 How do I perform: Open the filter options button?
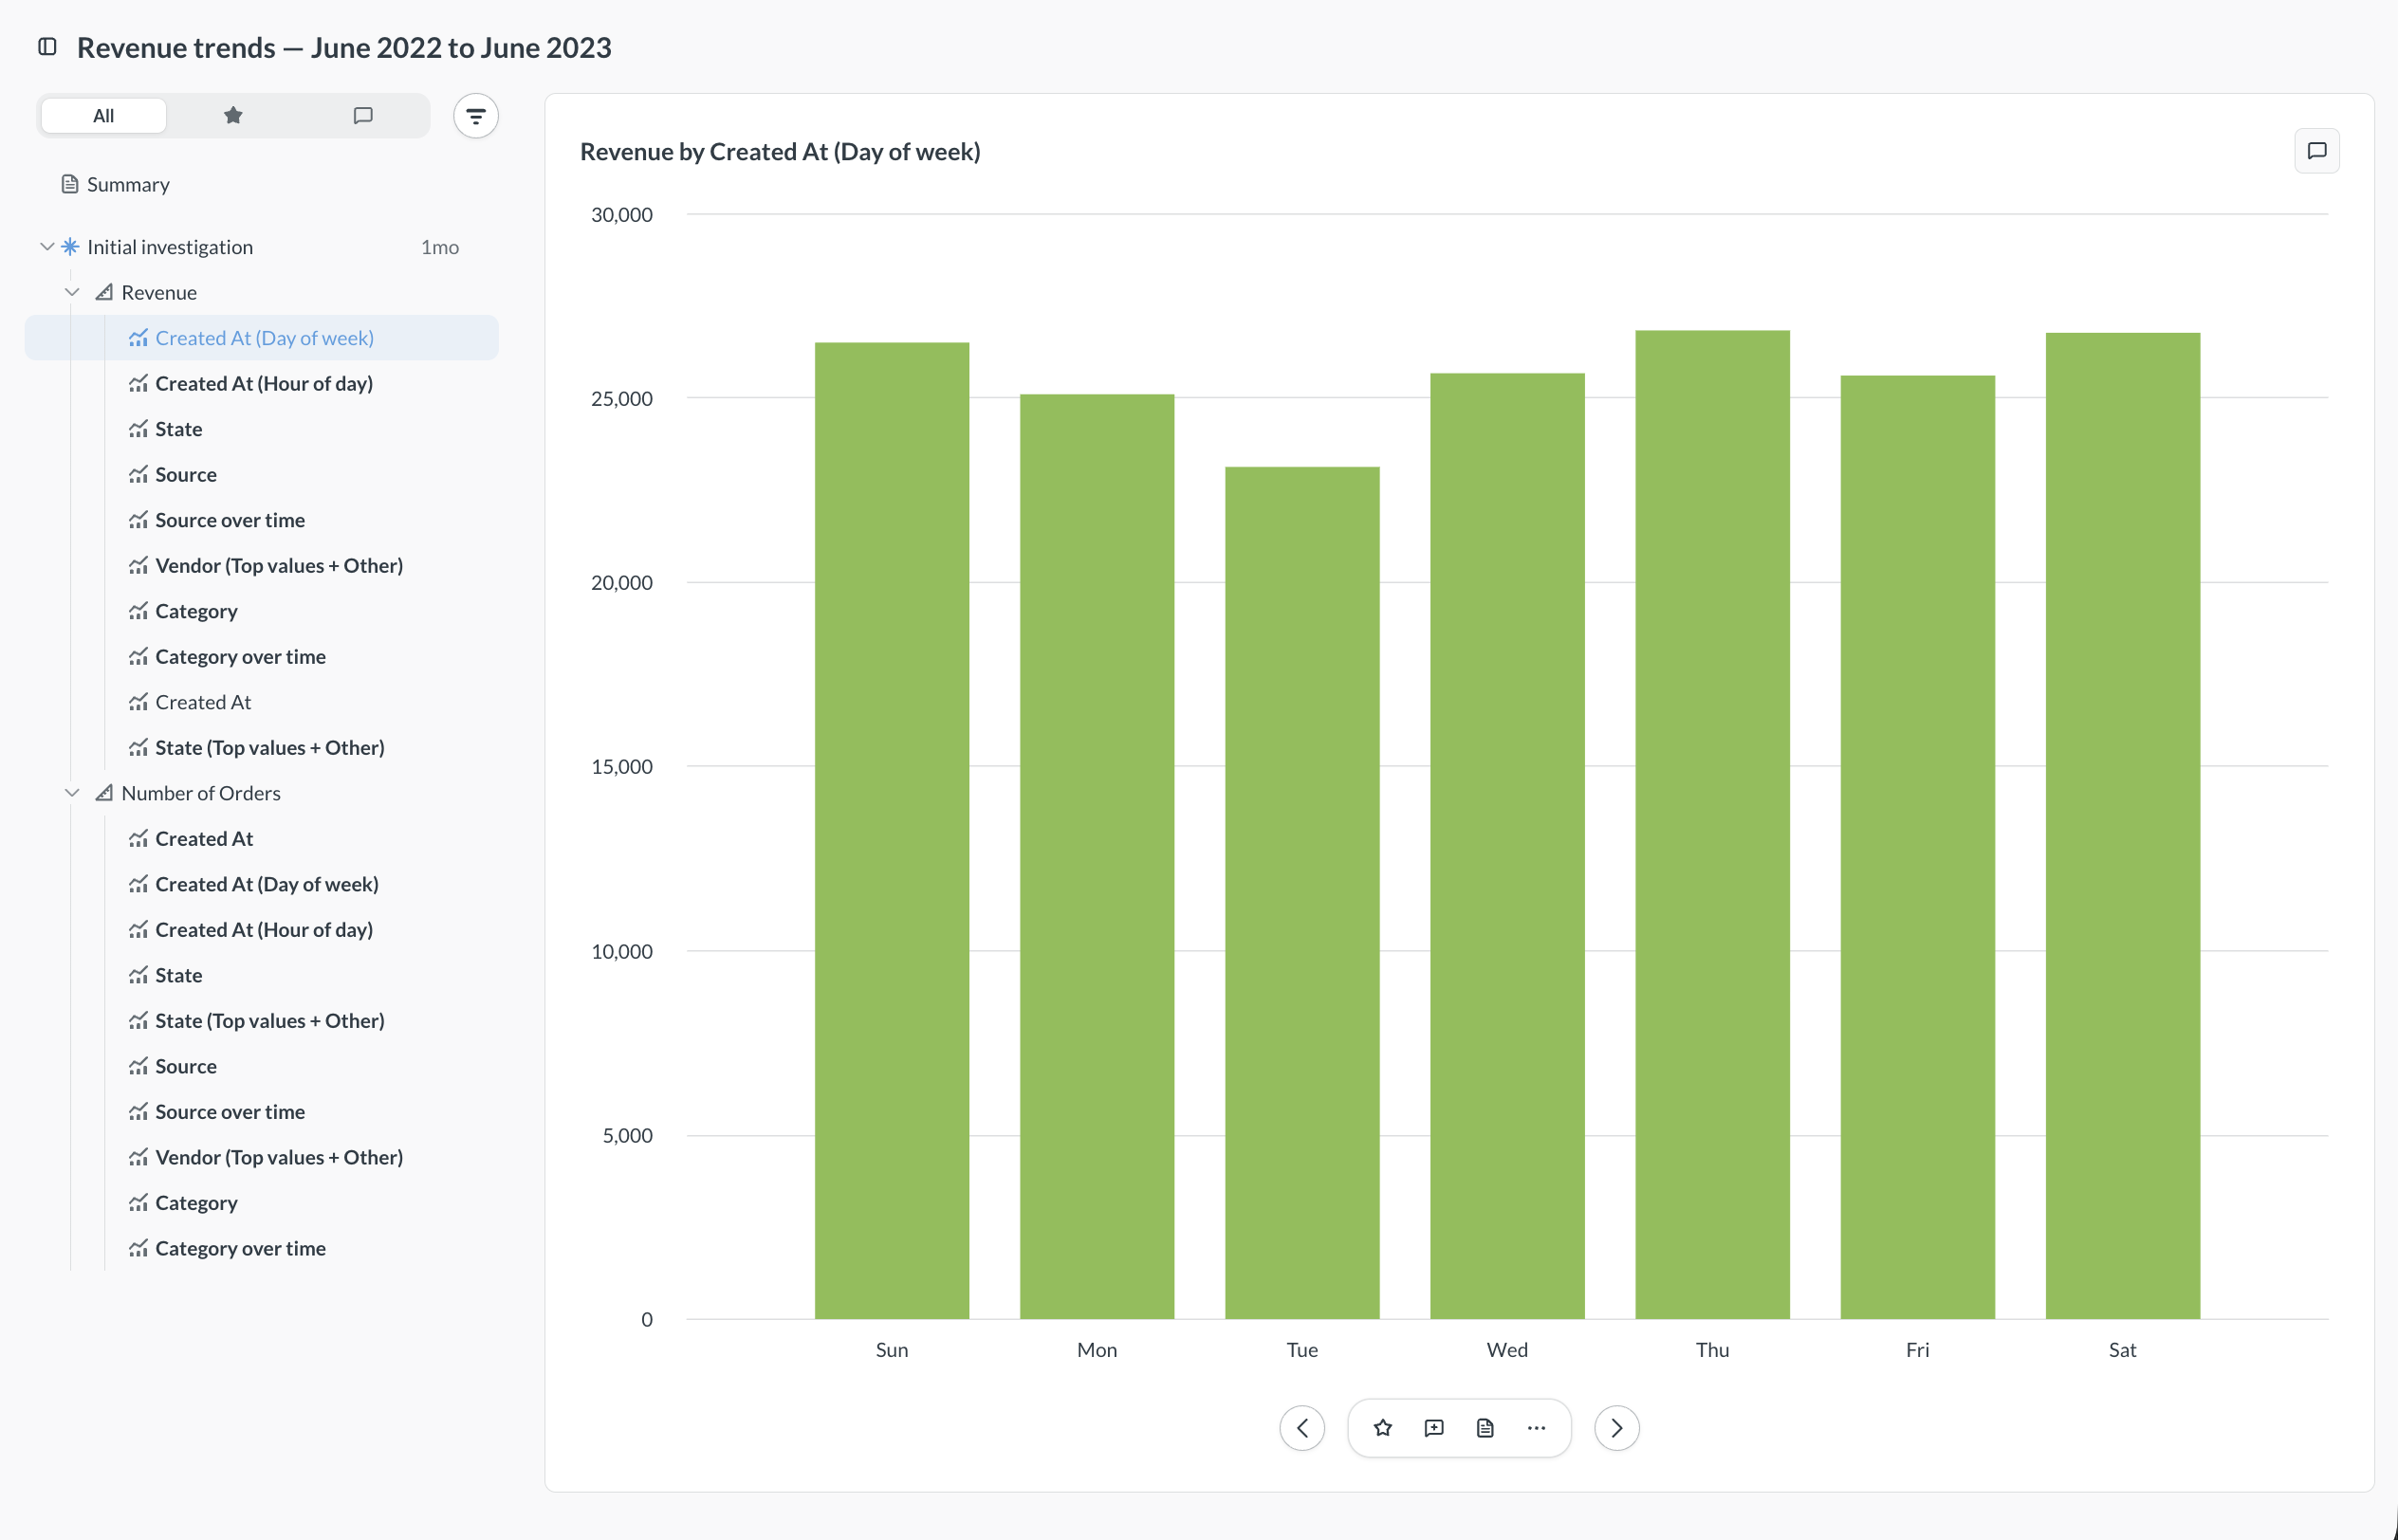[x=476, y=116]
